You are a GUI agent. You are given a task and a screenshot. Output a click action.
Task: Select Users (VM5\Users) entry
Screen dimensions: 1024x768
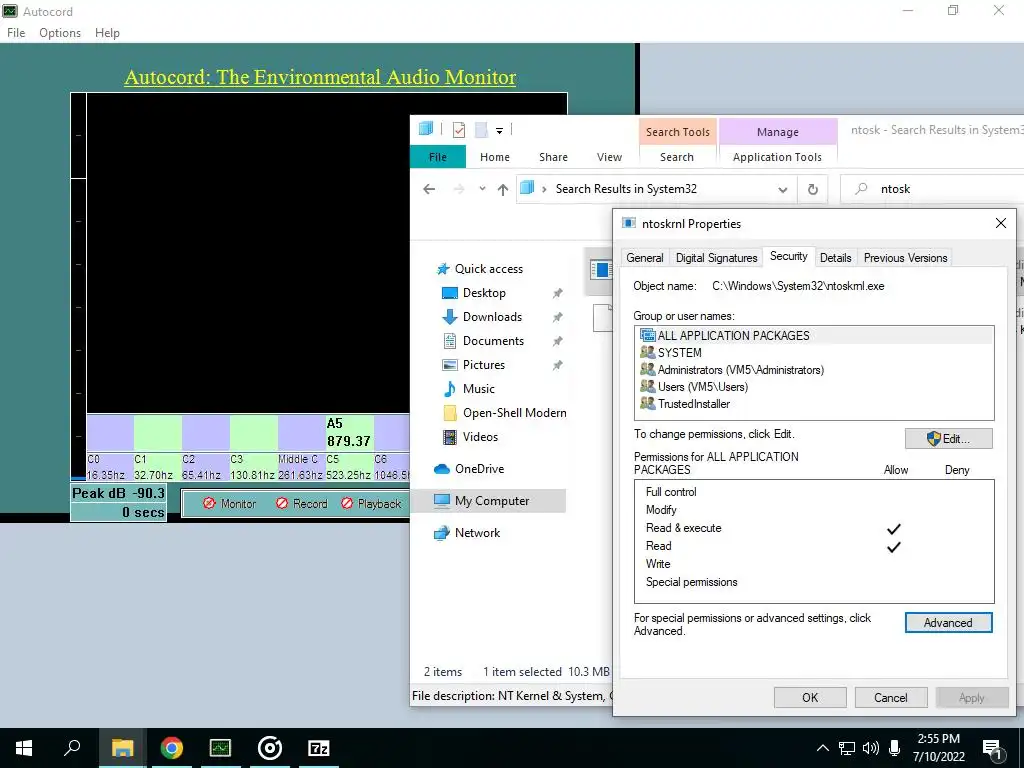click(814, 387)
